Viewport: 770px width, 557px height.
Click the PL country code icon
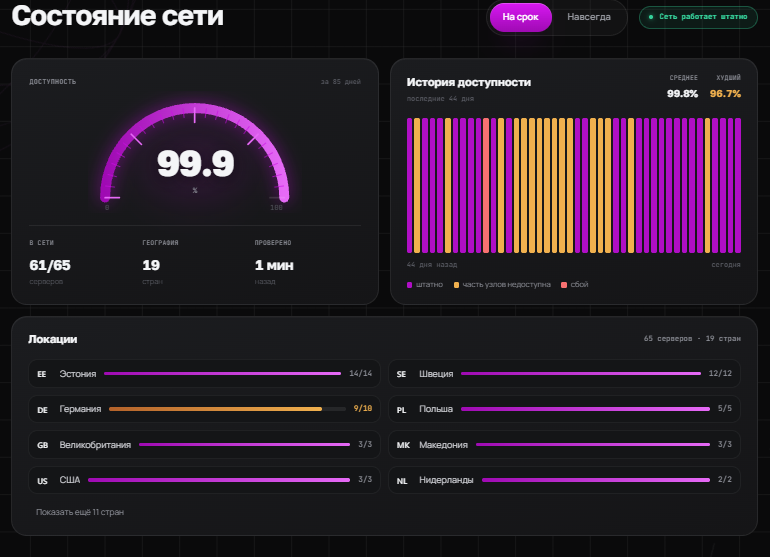pos(401,410)
